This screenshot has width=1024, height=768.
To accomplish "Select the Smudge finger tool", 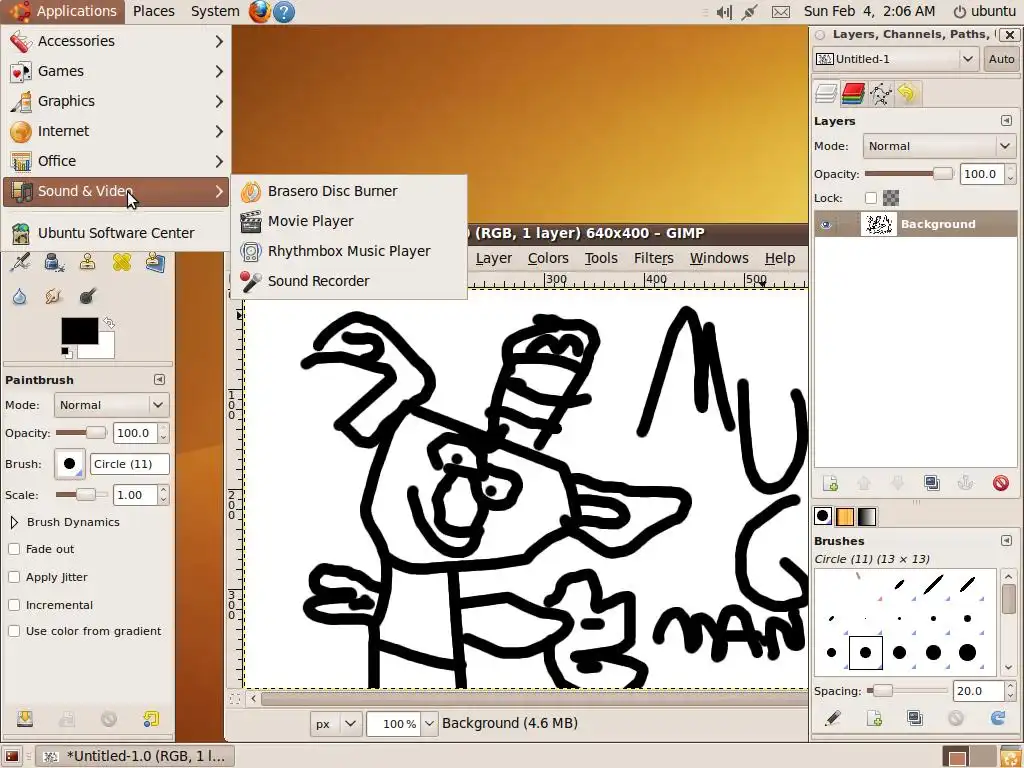I will [x=54, y=296].
